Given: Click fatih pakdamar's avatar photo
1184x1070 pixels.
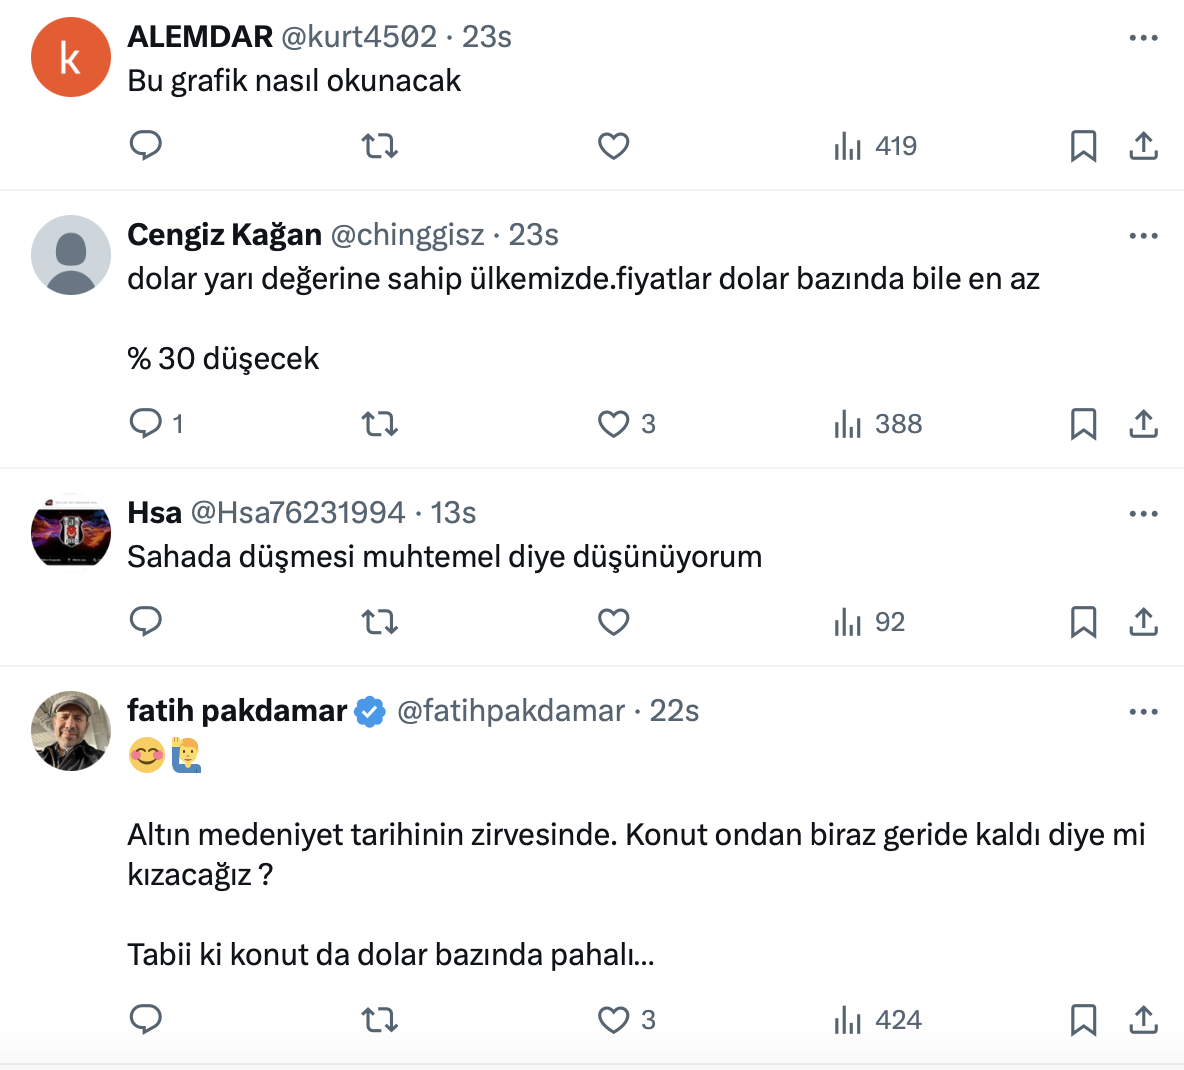Looking at the screenshot, I should click(x=71, y=731).
